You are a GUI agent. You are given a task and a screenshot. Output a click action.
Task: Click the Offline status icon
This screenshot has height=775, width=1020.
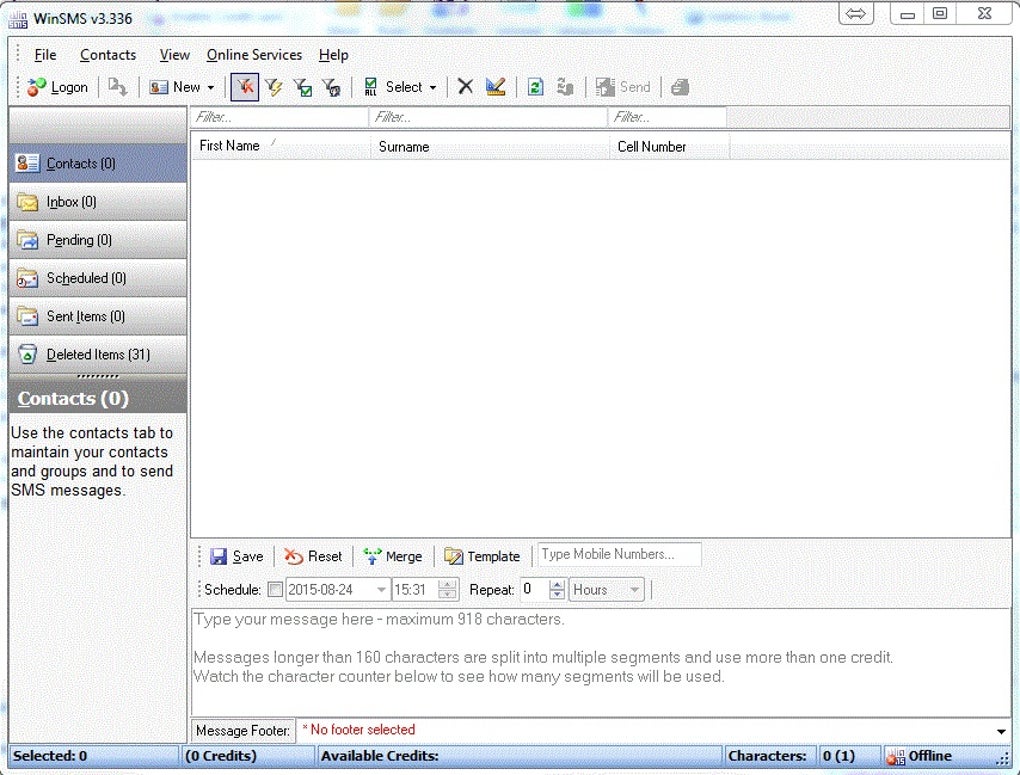click(x=896, y=757)
